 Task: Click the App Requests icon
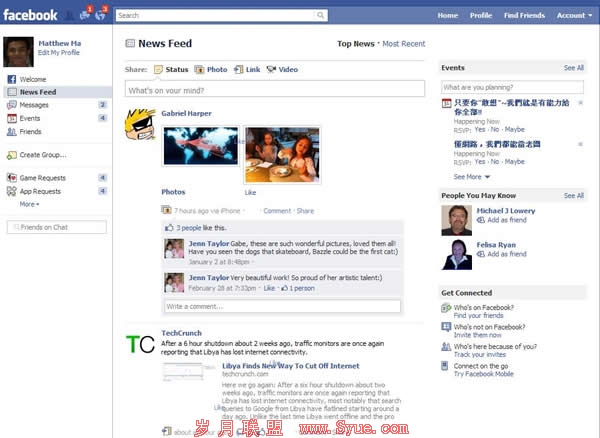point(11,191)
